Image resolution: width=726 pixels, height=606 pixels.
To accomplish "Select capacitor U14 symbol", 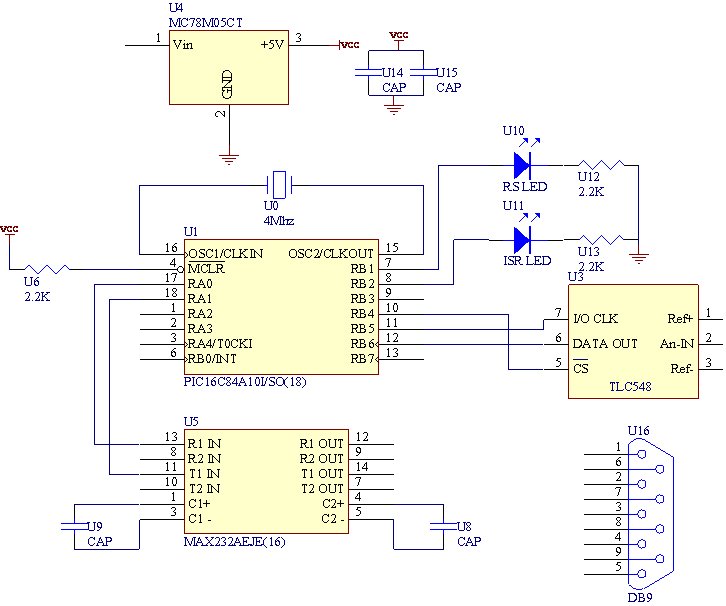I will pyautogui.click(x=368, y=72).
